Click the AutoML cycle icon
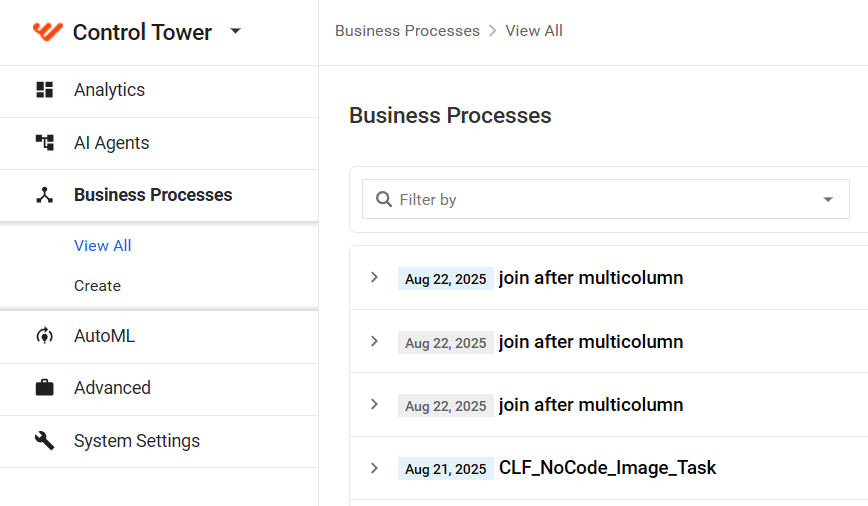The width and height of the screenshot is (868, 506). (44, 335)
